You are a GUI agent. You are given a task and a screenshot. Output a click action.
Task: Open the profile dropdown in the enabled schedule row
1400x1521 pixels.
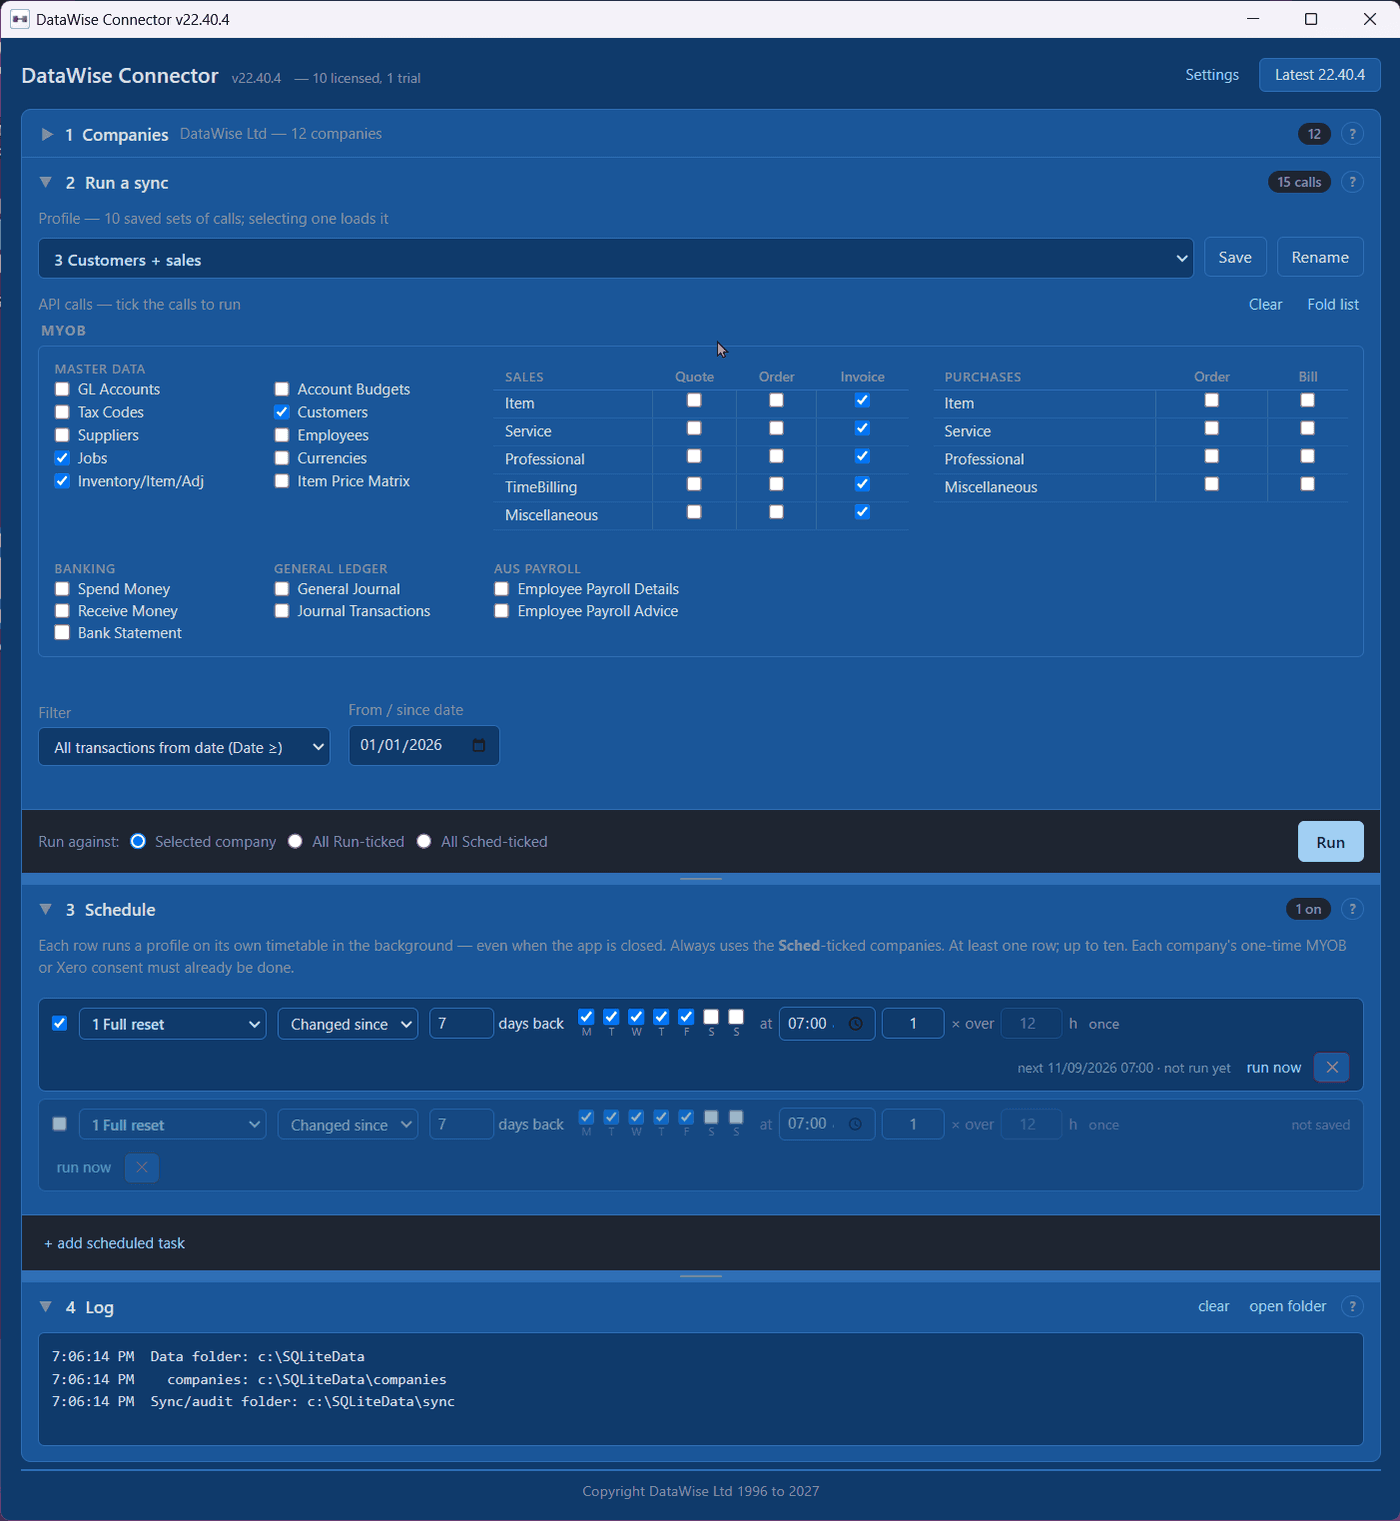(x=173, y=1024)
